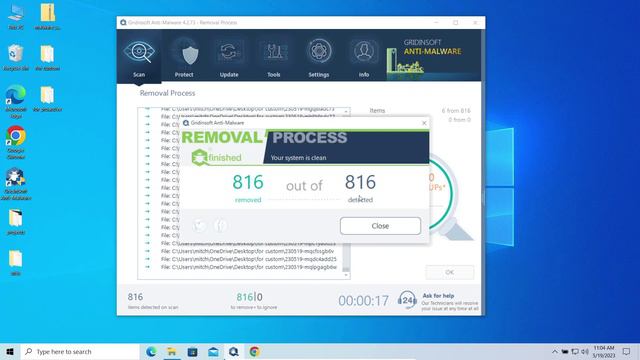
Task: Open the Protect shield section
Action: pos(184,57)
